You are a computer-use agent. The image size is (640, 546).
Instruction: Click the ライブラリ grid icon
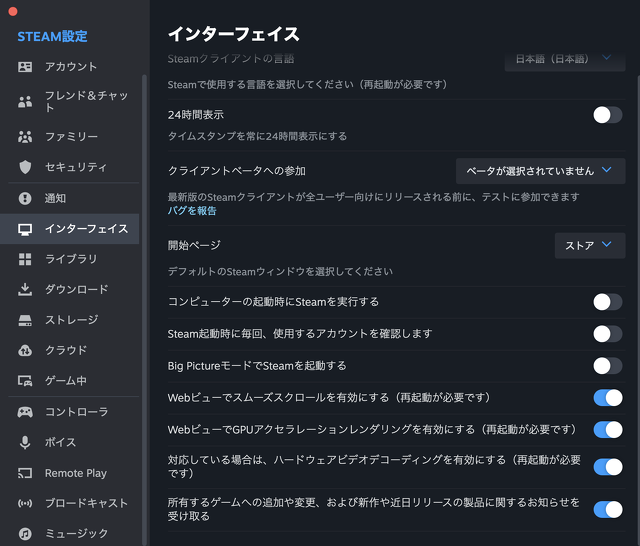point(25,259)
